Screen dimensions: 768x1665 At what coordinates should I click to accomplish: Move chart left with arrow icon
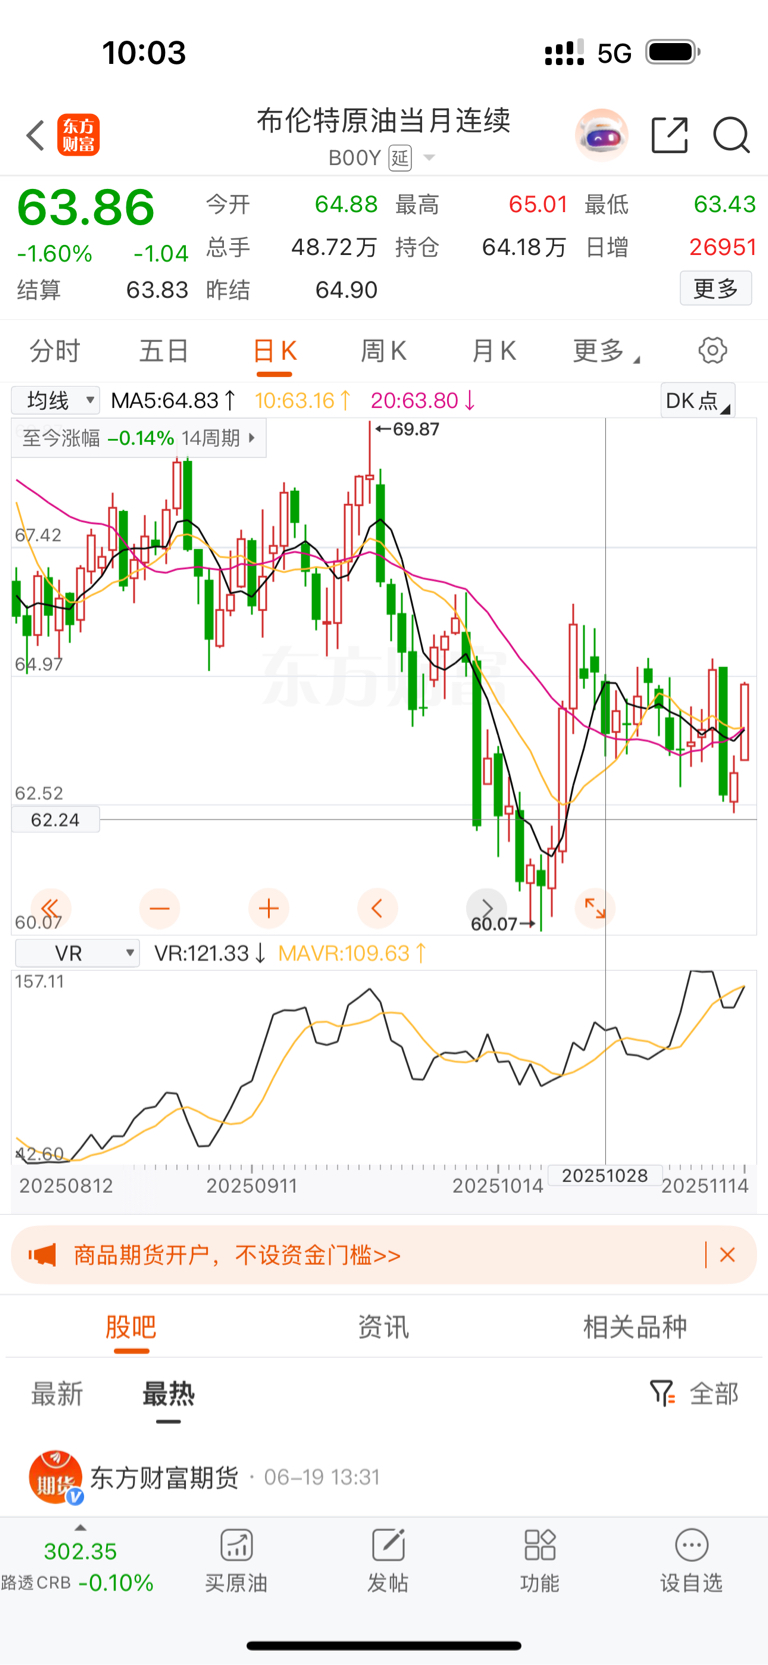[377, 908]
